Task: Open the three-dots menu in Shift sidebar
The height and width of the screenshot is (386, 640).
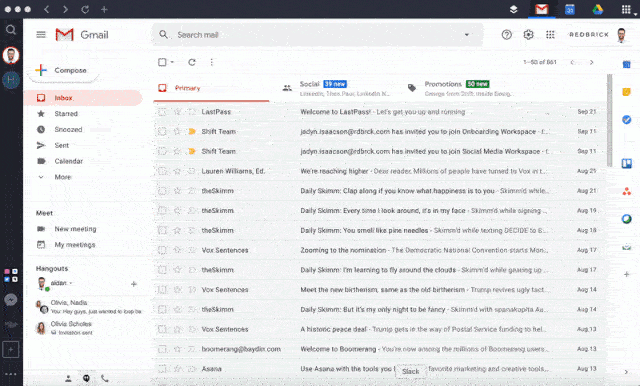Action: tap(11, 374)
